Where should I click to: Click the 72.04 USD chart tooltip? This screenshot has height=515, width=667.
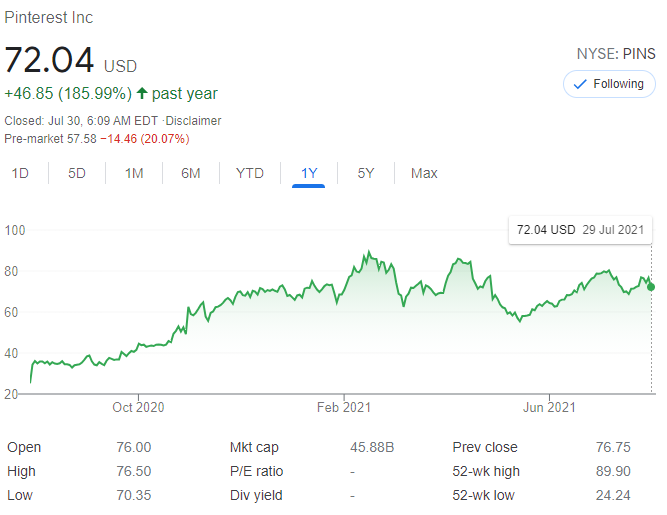click(580, 230)
